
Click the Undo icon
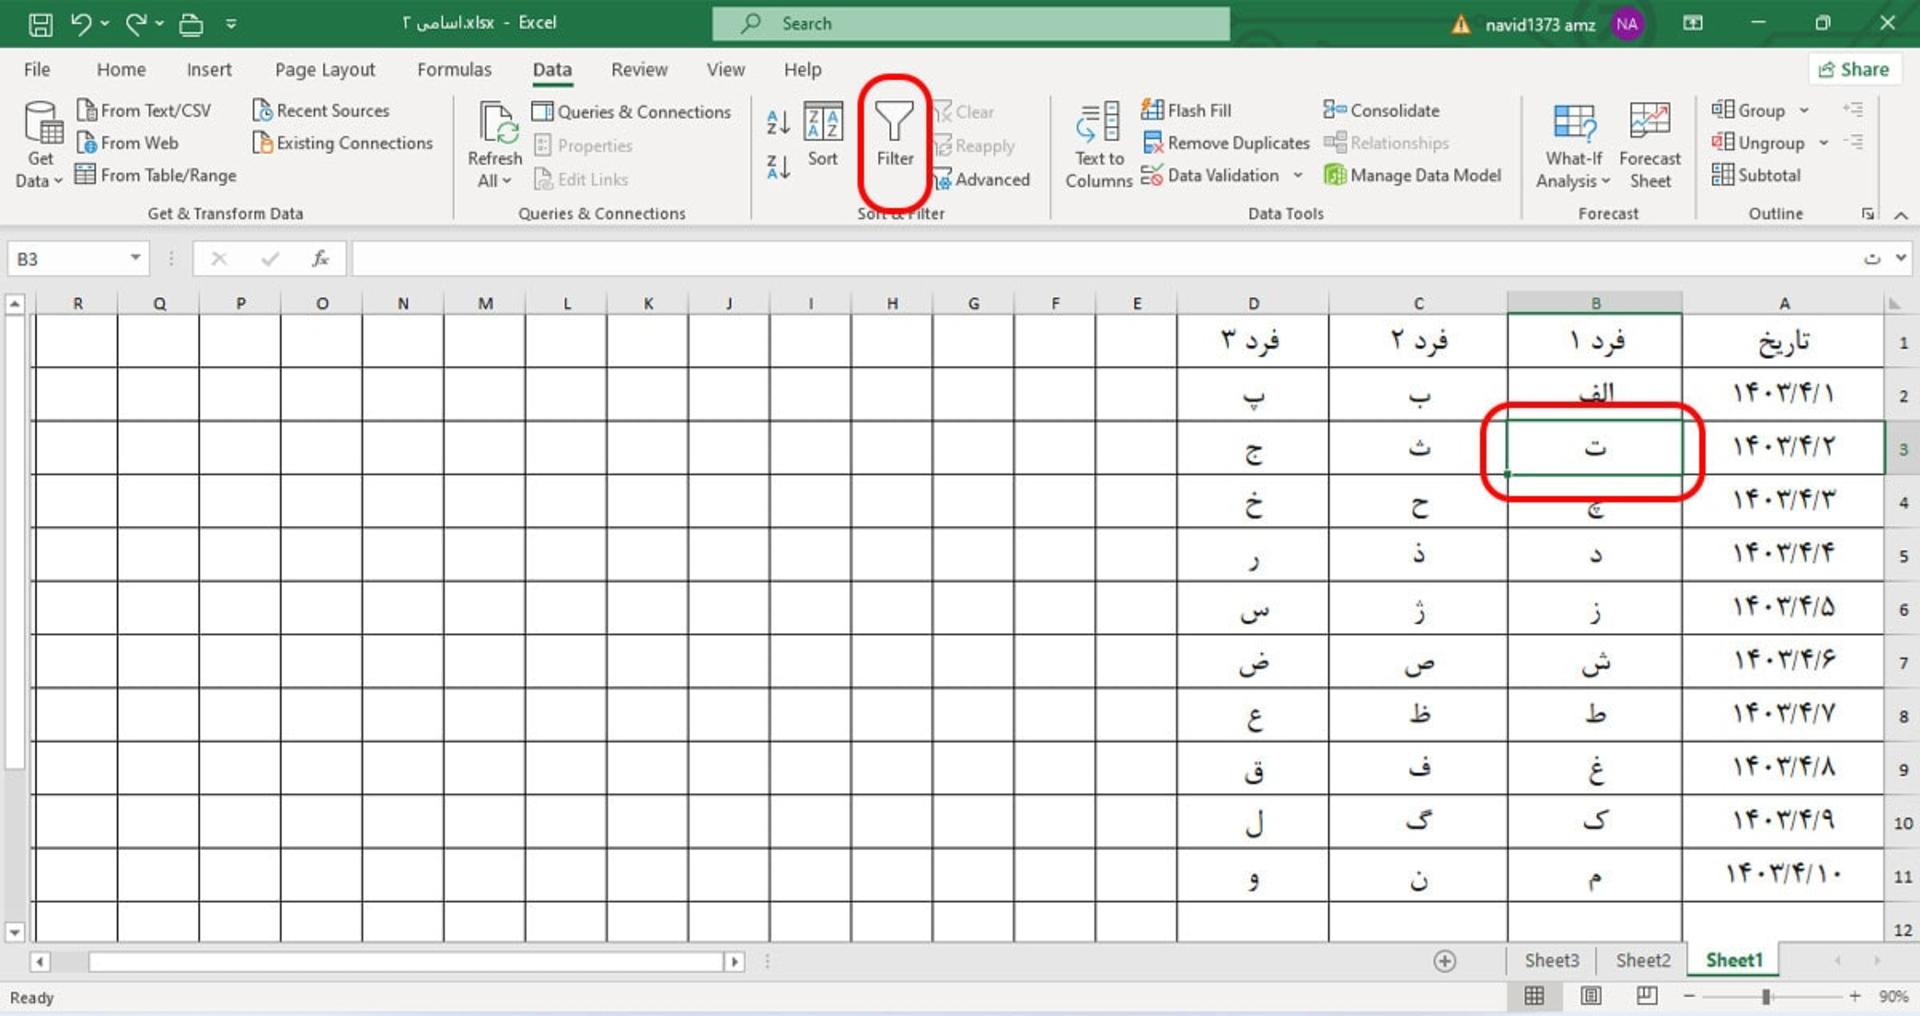[x=82, y=24]
